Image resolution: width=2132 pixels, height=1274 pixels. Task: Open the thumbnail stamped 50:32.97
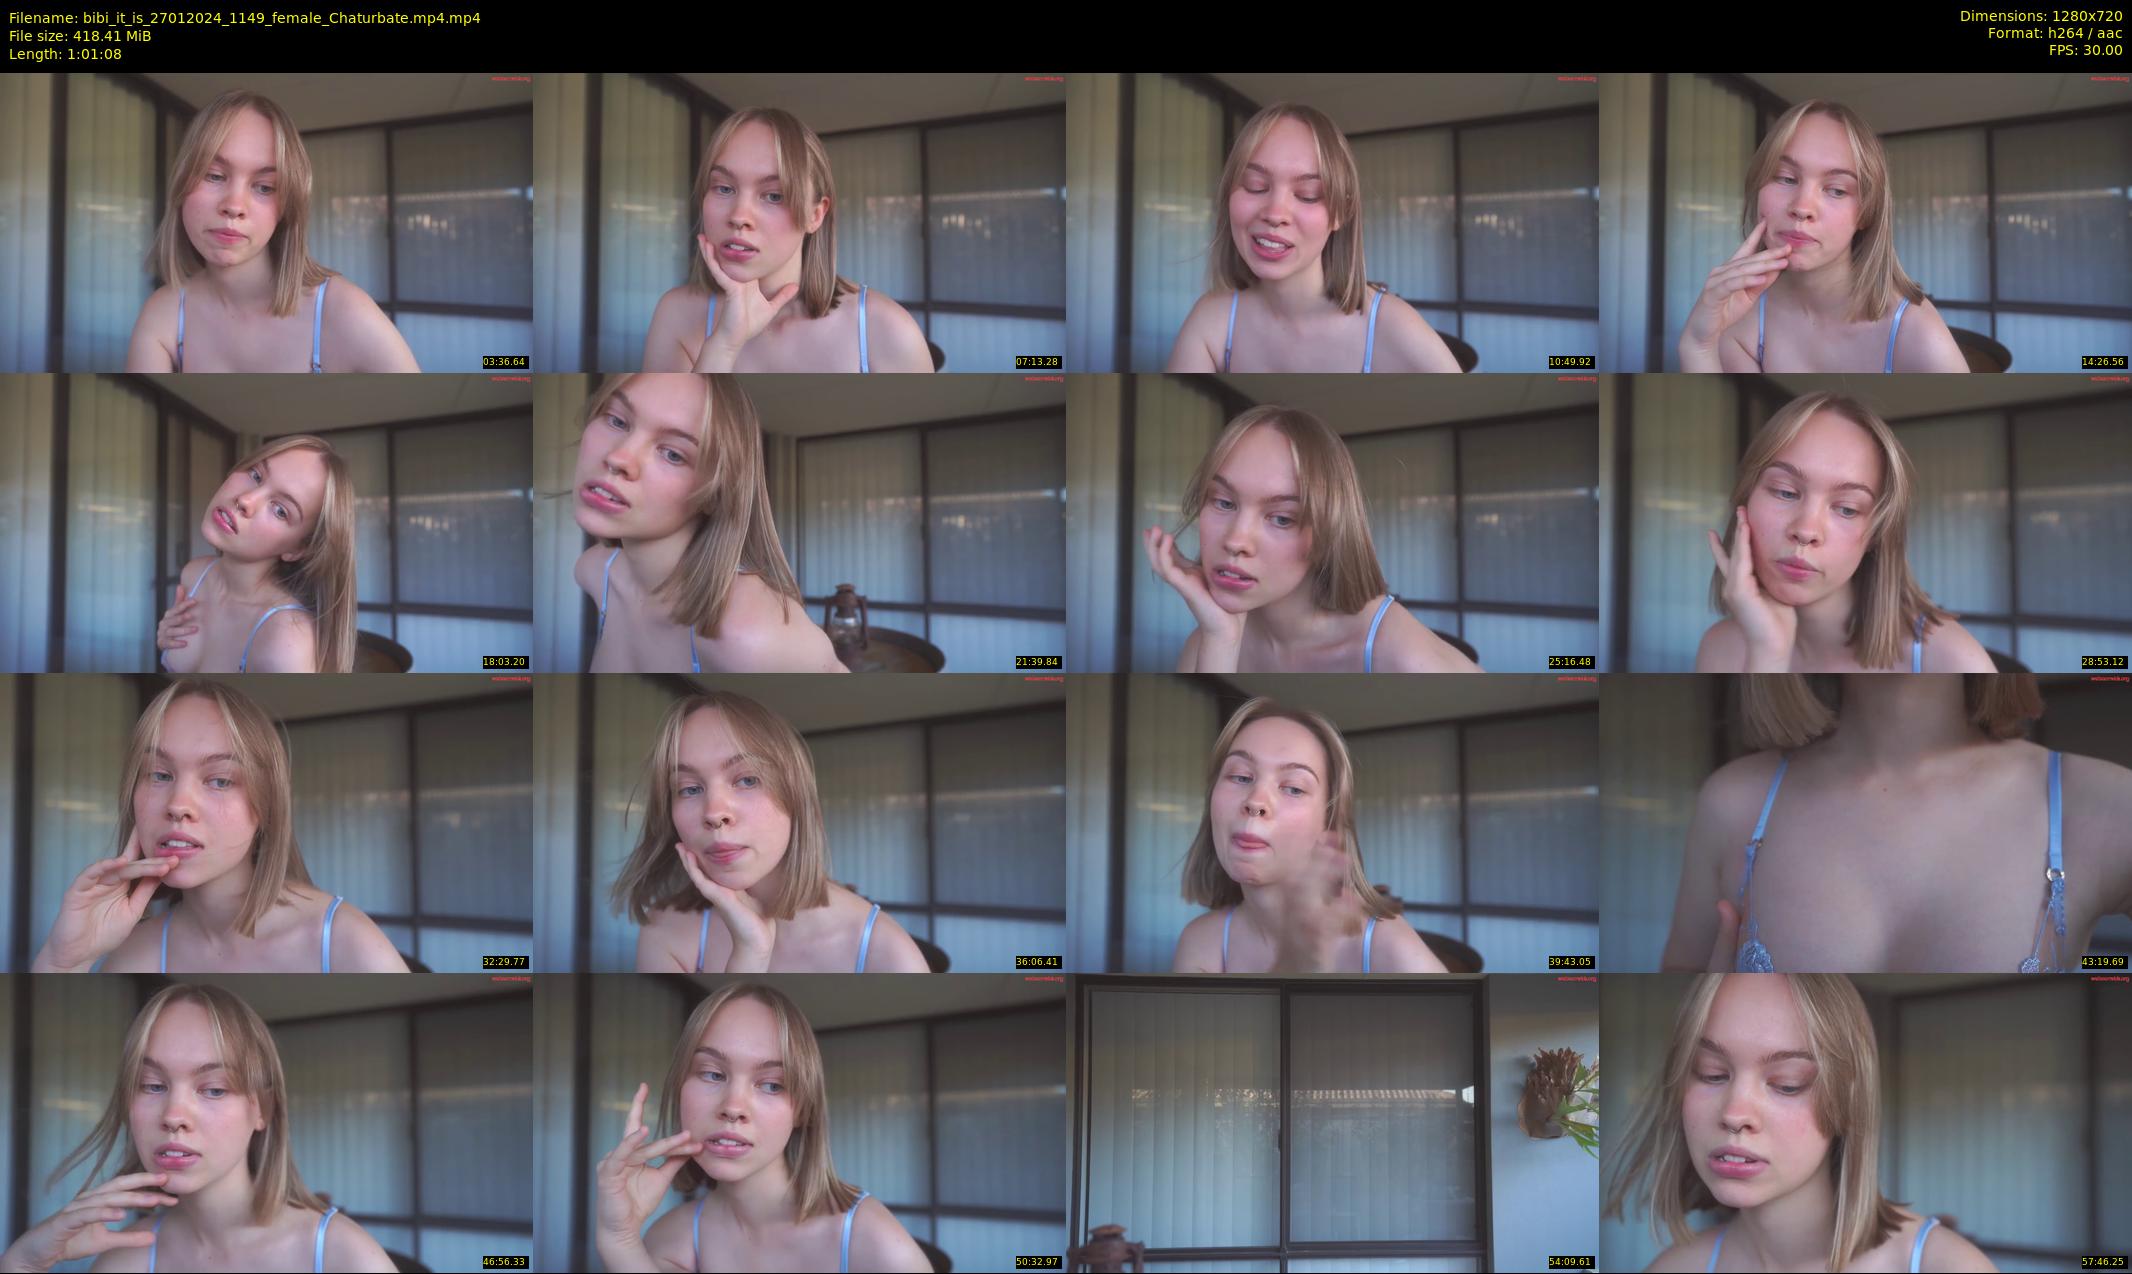799,1123
